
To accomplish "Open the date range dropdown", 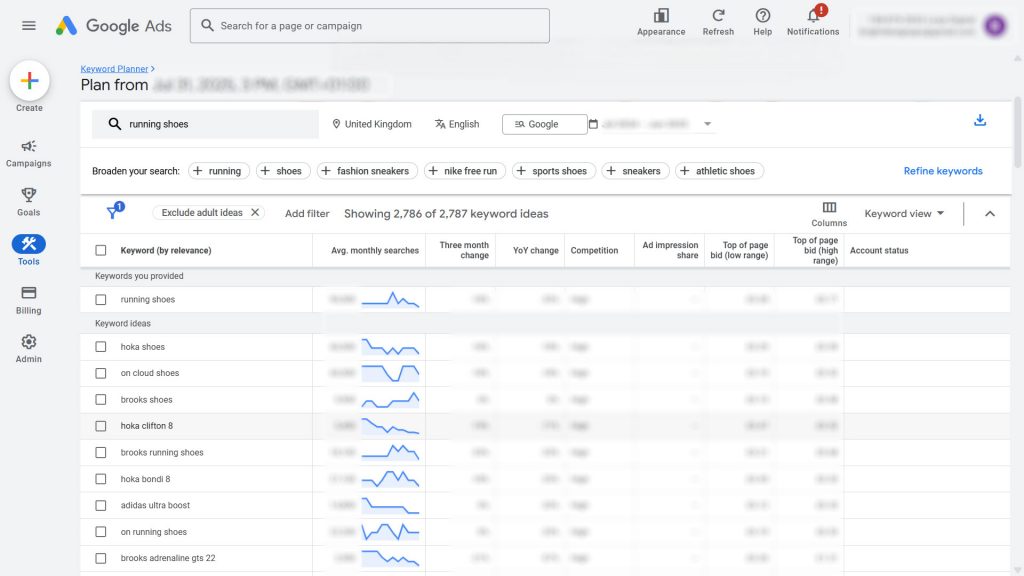I will click(708, 124).
